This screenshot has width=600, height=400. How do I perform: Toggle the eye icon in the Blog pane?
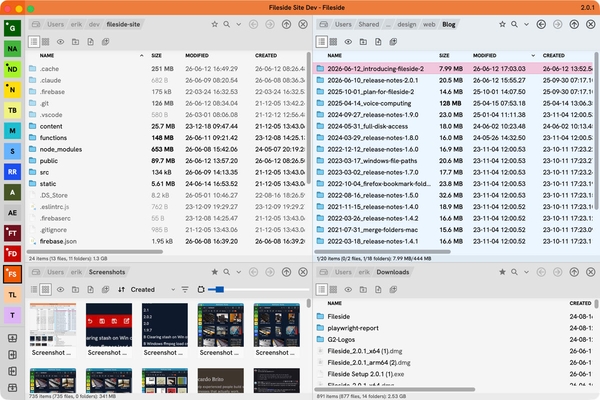[x=348, y=42]
